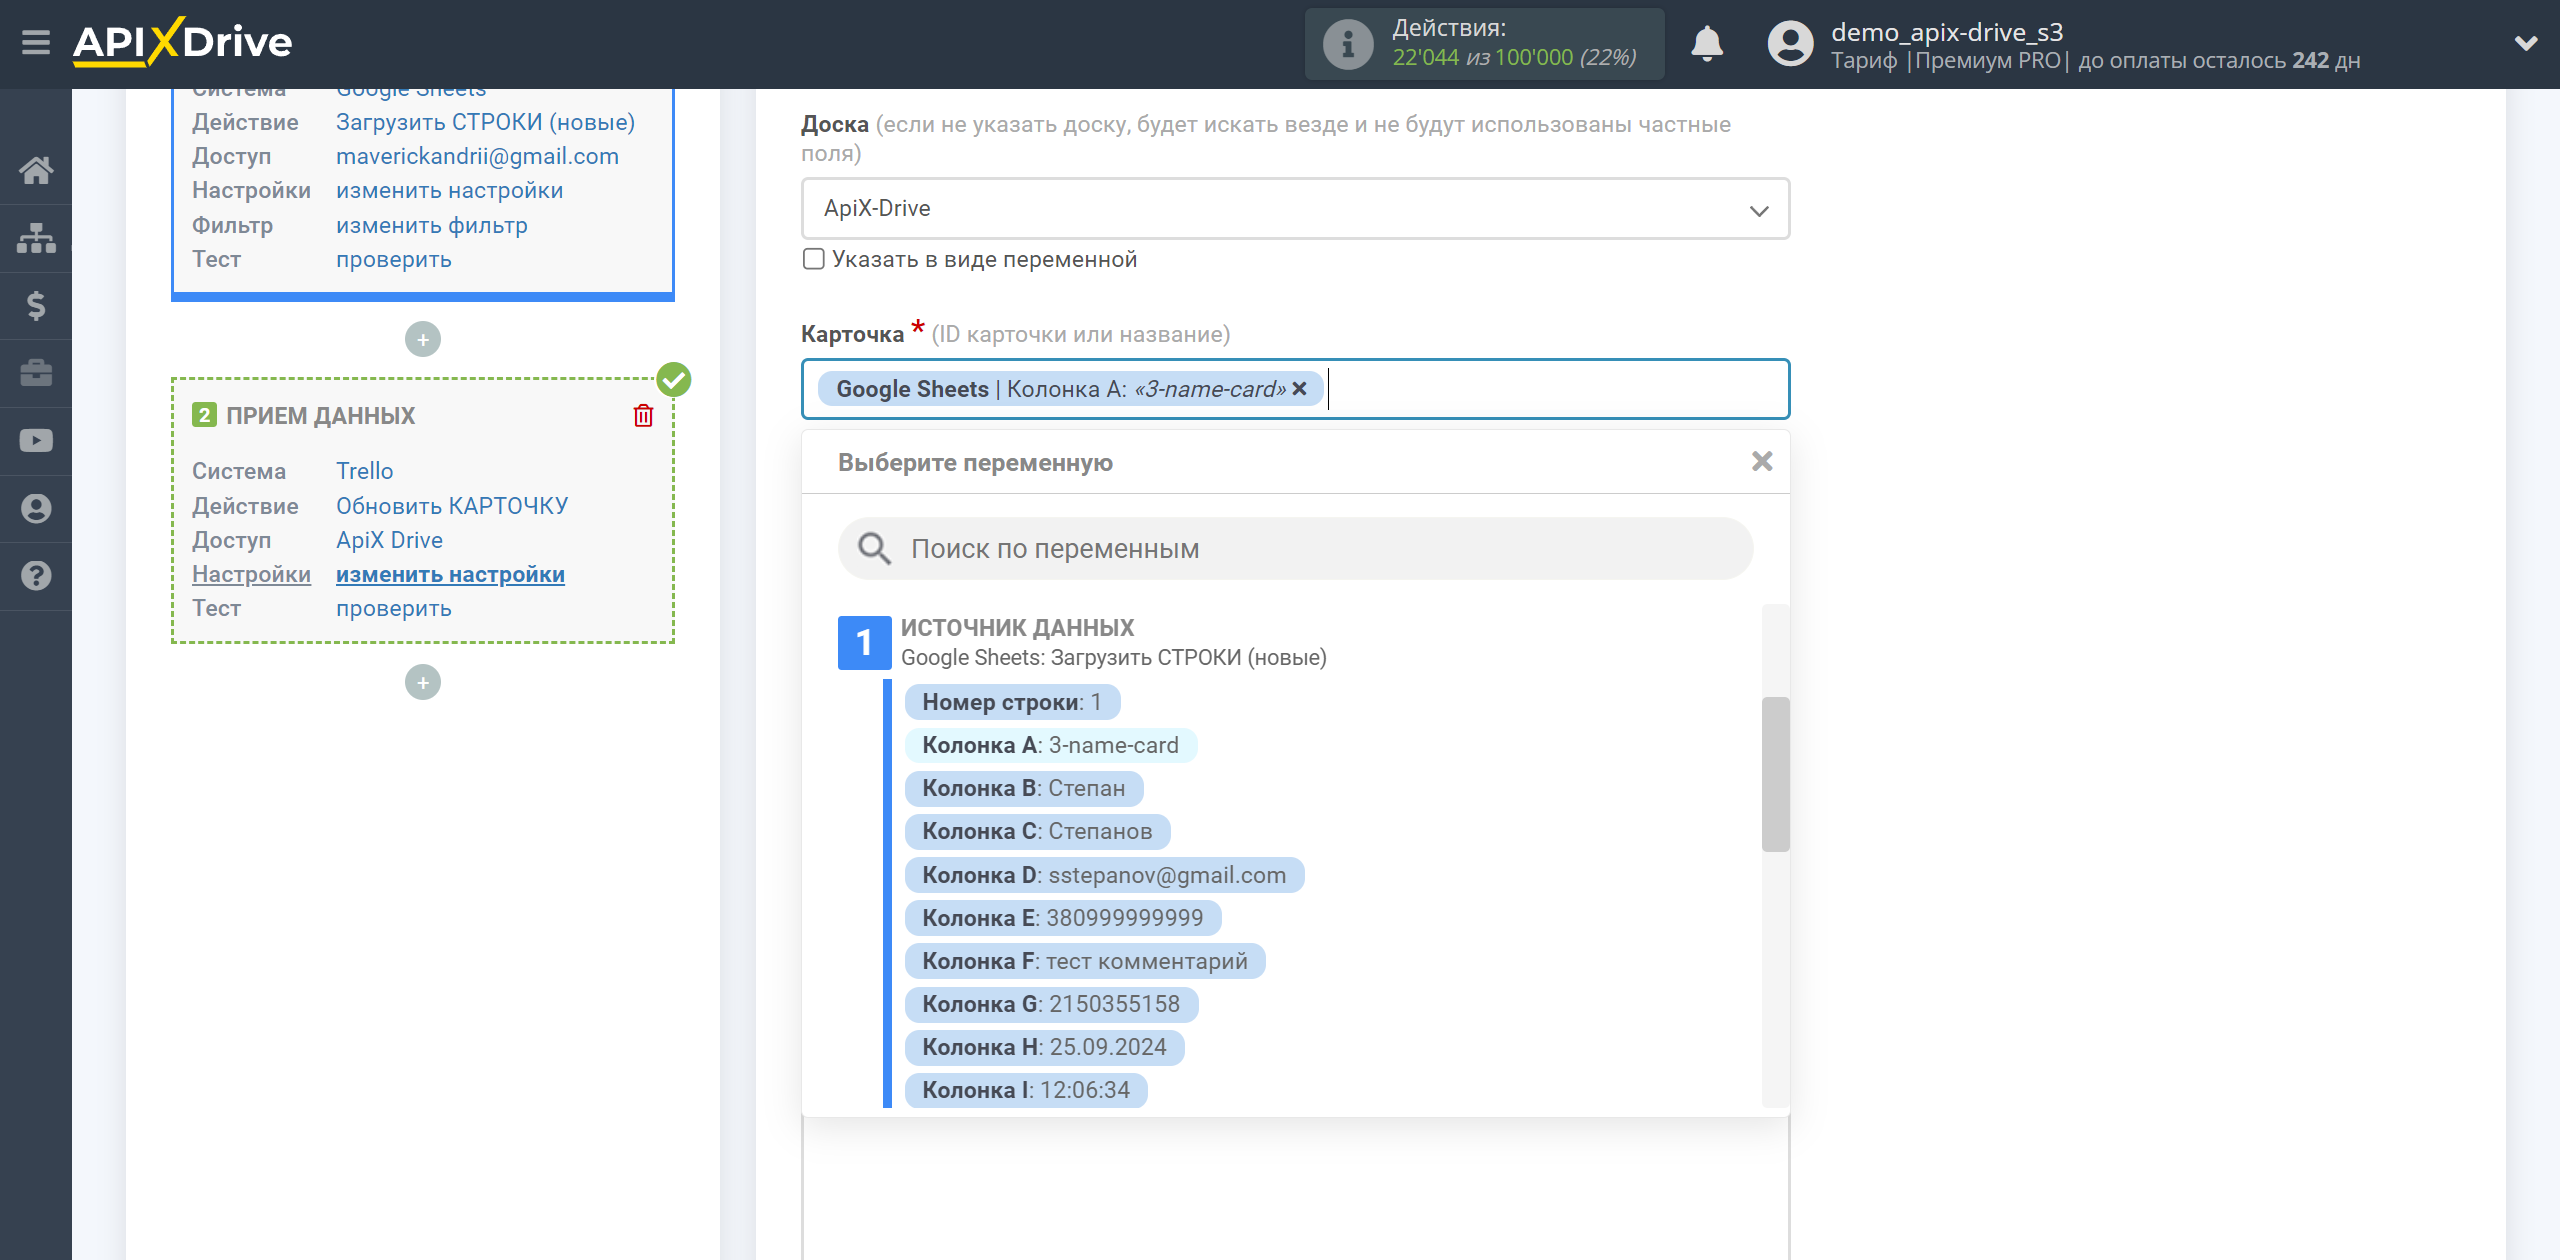Select variable Колонка I: 12:06:34
2560x1260 pixels.
click(x=1026, y=1090)
